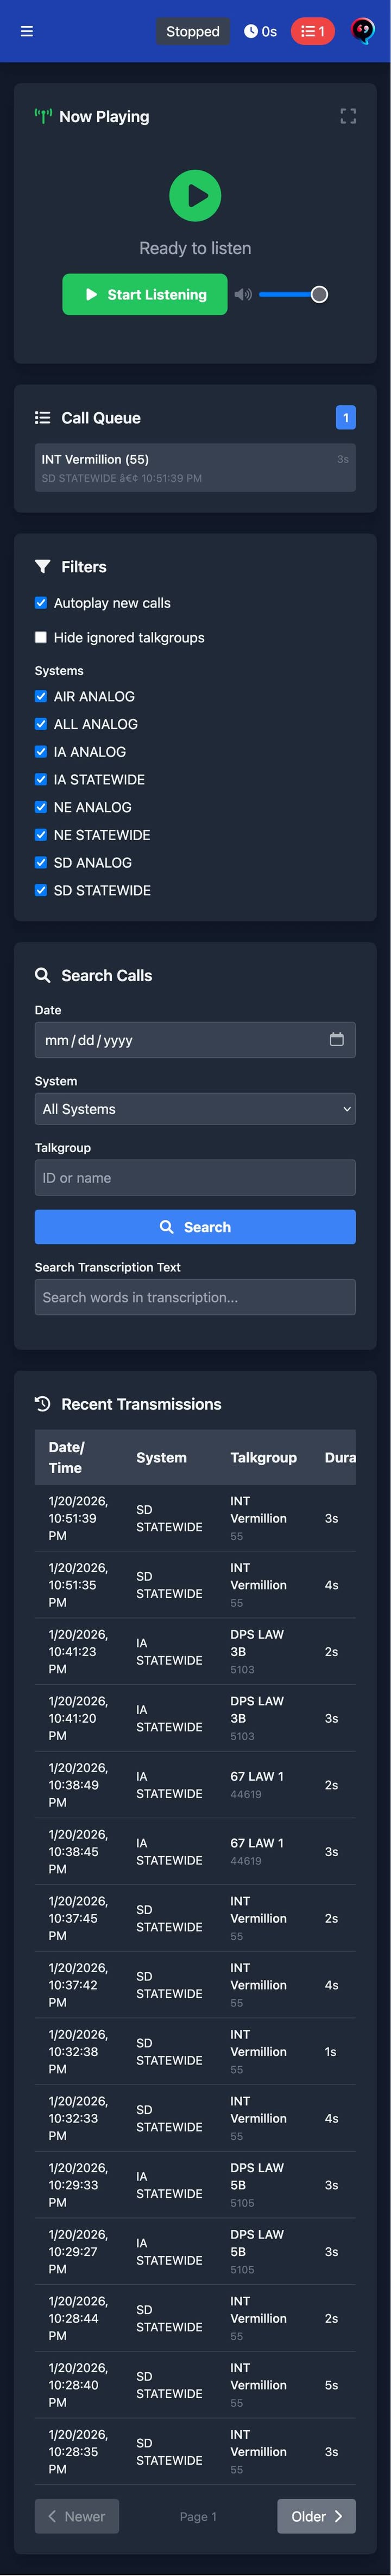Sort by Talkgroup column header

point(263,1457)
